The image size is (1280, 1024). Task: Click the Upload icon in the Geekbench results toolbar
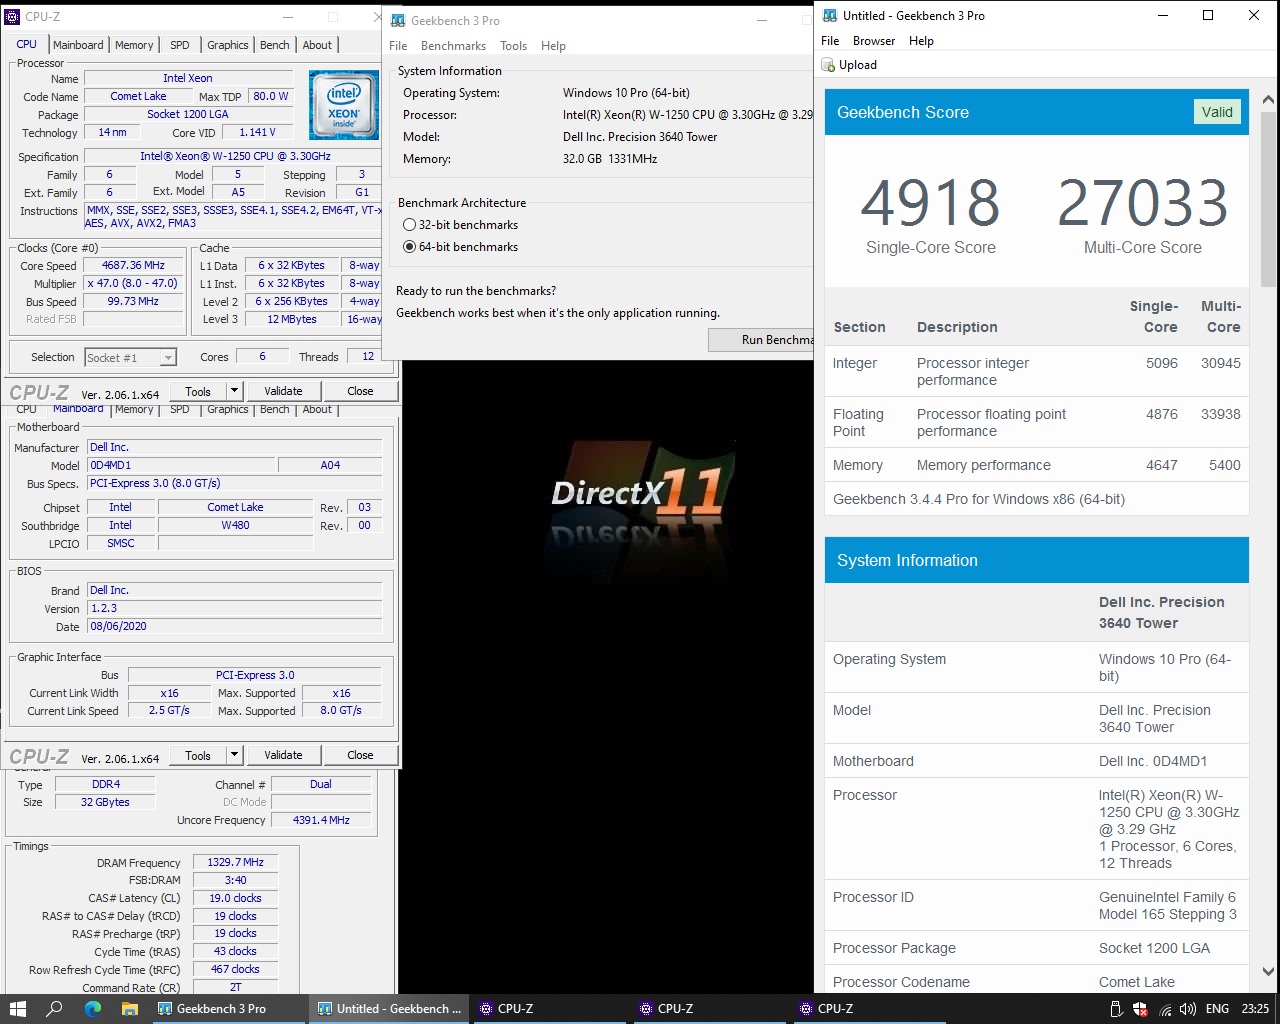pyautogui.click(x=828, y=65)
